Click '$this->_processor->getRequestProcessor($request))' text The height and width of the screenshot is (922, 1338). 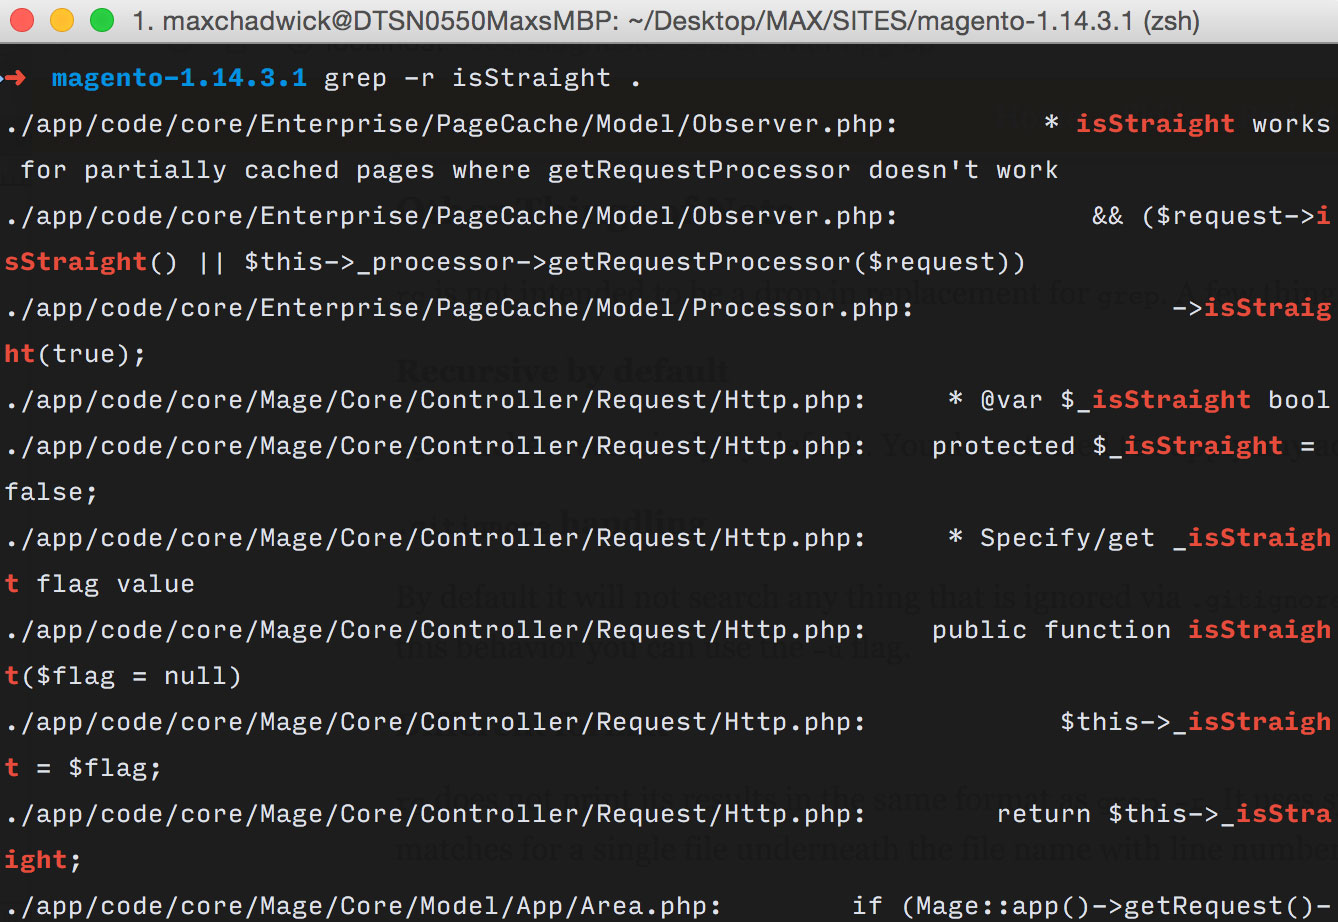(635, 262)
